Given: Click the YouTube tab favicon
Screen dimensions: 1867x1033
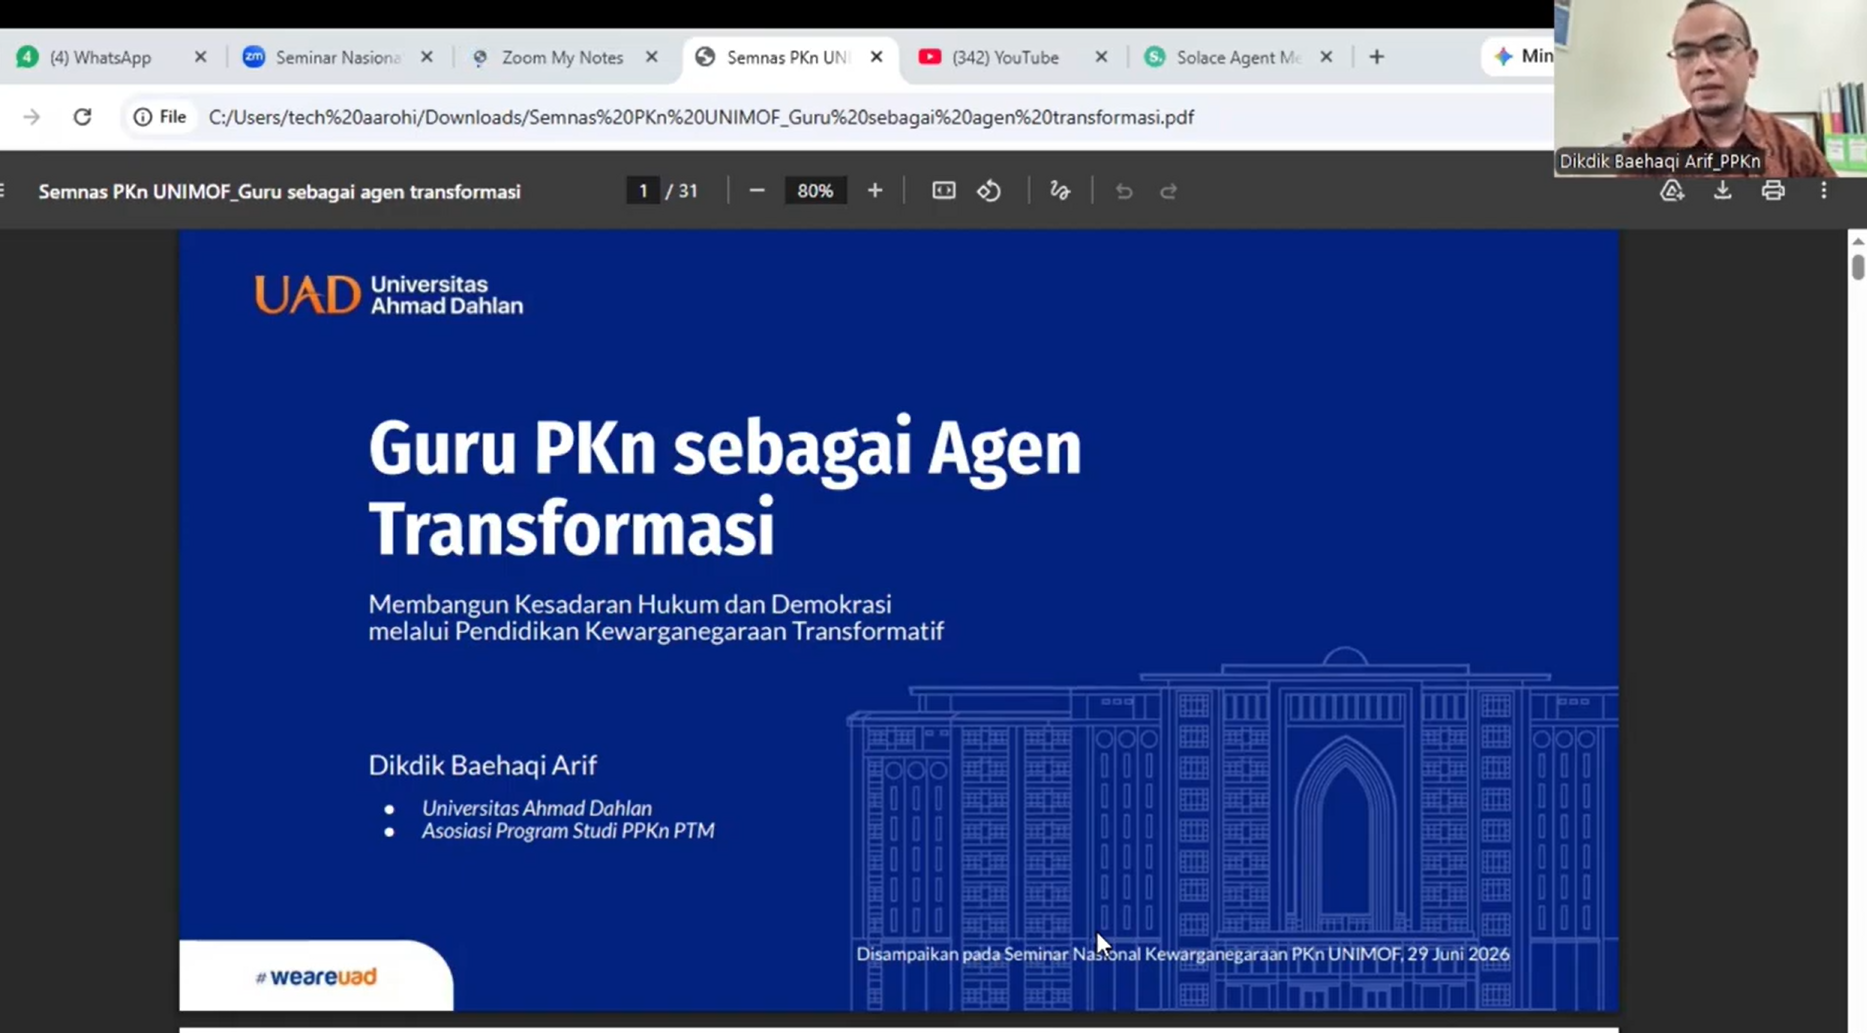Looking at the screenshot, I should click(x=930, y=57).
